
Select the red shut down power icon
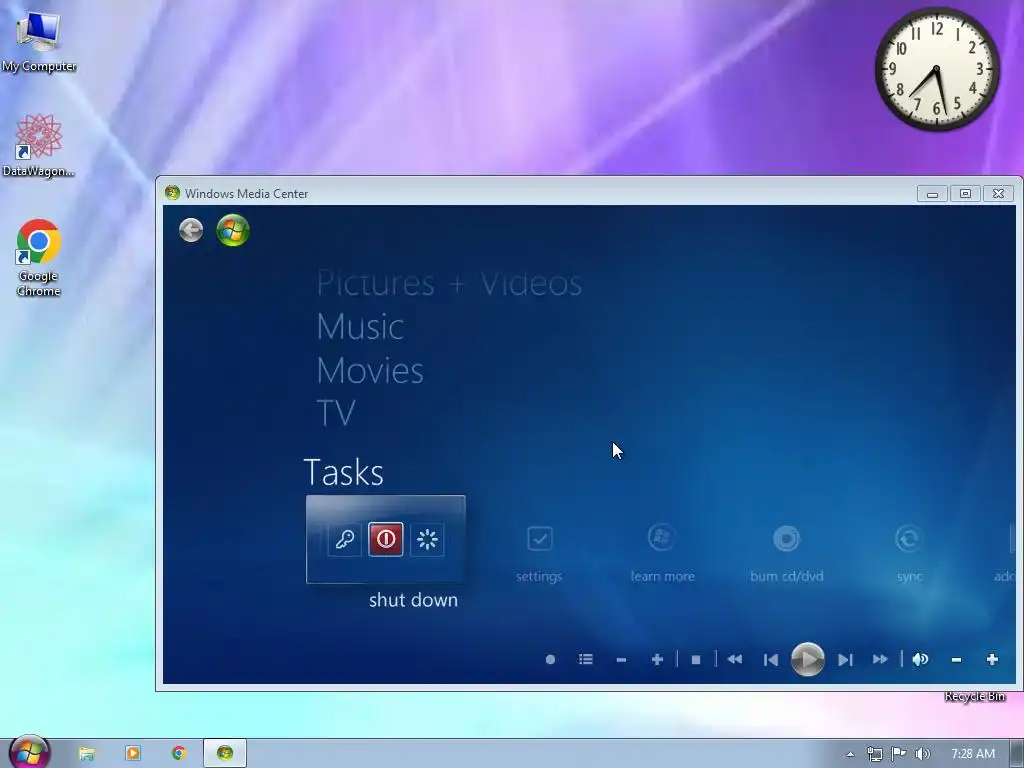(385, 539)
